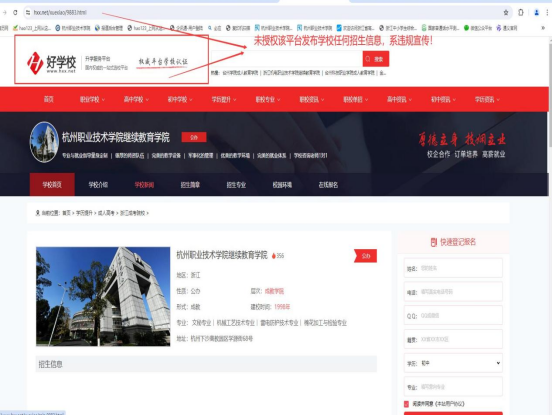553x415 pixels.
Task: Expand the 高中学校 navigation menu
Action: [x=136, y=100]
